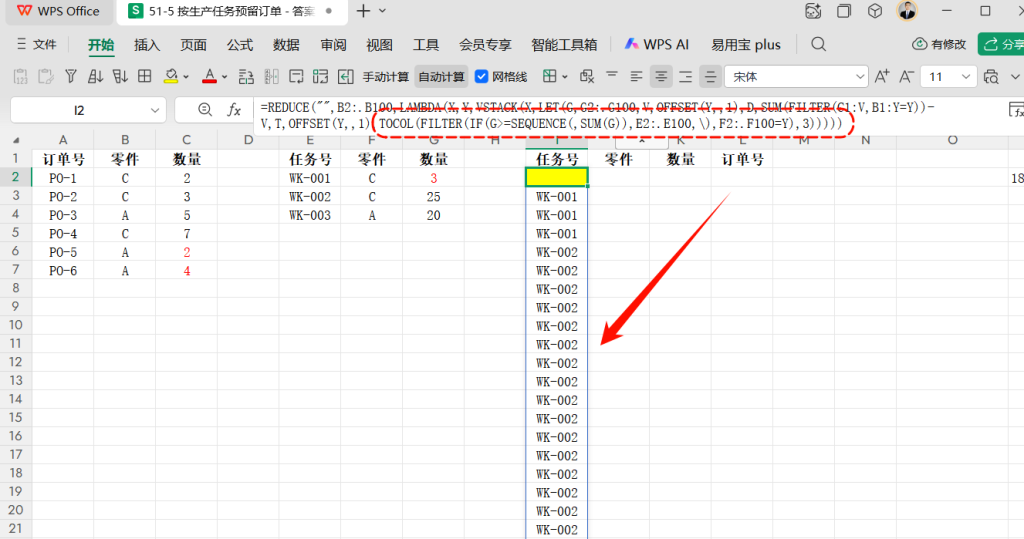
Task: Open the WPS AI assistant
Action: tap(656, 44)
